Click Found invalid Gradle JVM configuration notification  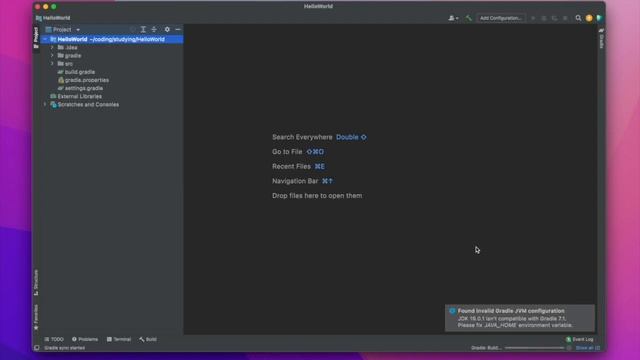[x=520, y=318]
